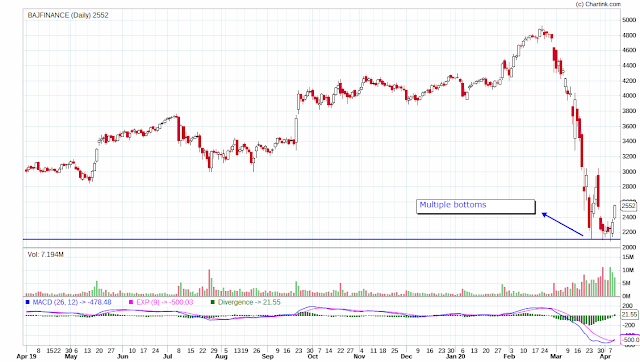Click the green Divergence legend square
Viewport: 640px width, 362px height.
tap(213, 302)
